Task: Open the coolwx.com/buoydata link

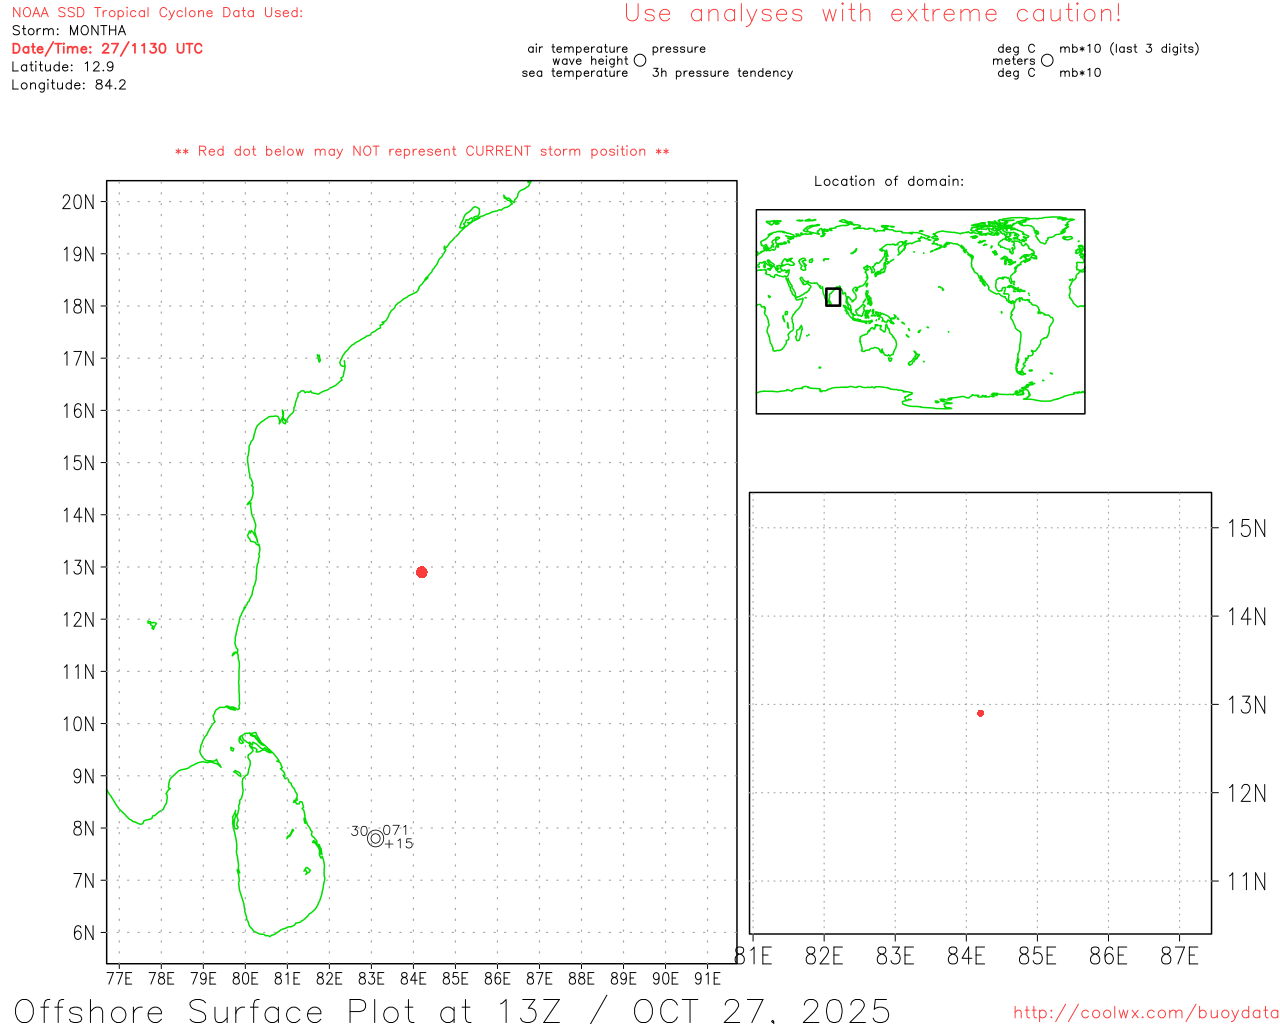Action: tap(1145, 1013)
